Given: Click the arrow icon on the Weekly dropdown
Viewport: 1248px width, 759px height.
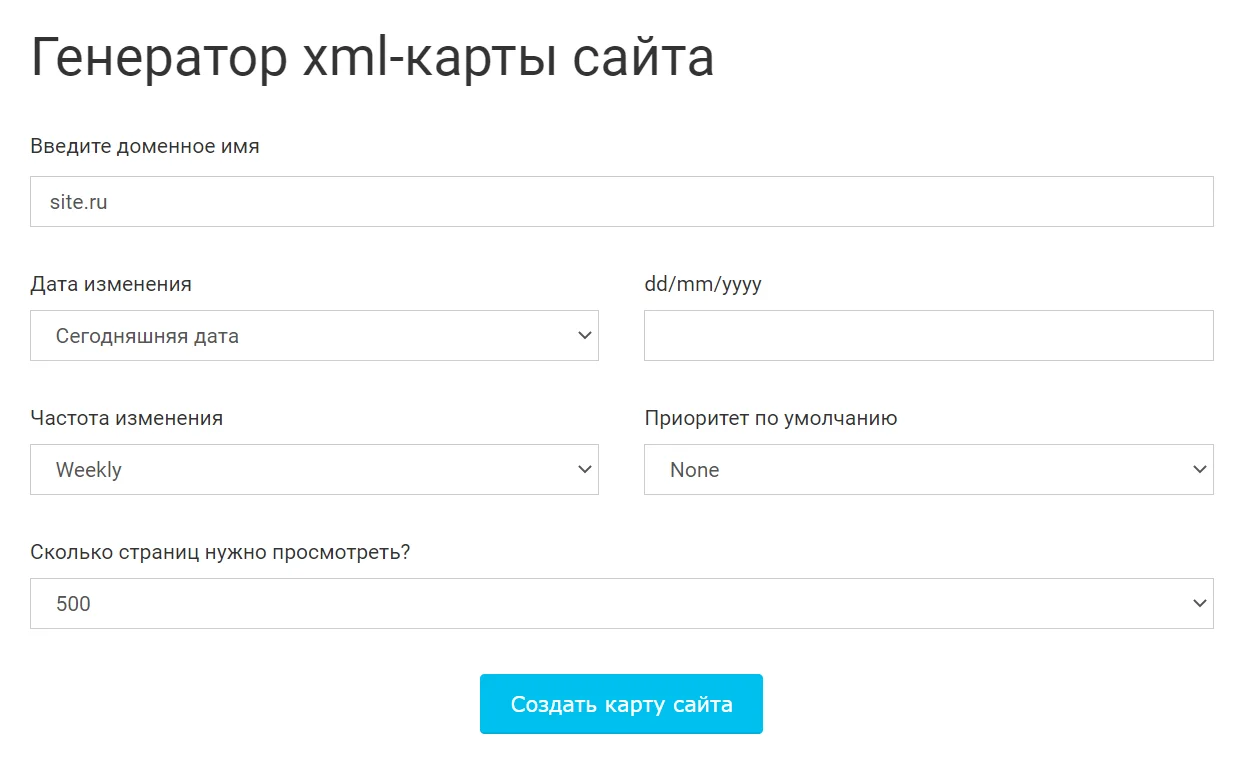Looking at the screenshot, I should (585, 470).
